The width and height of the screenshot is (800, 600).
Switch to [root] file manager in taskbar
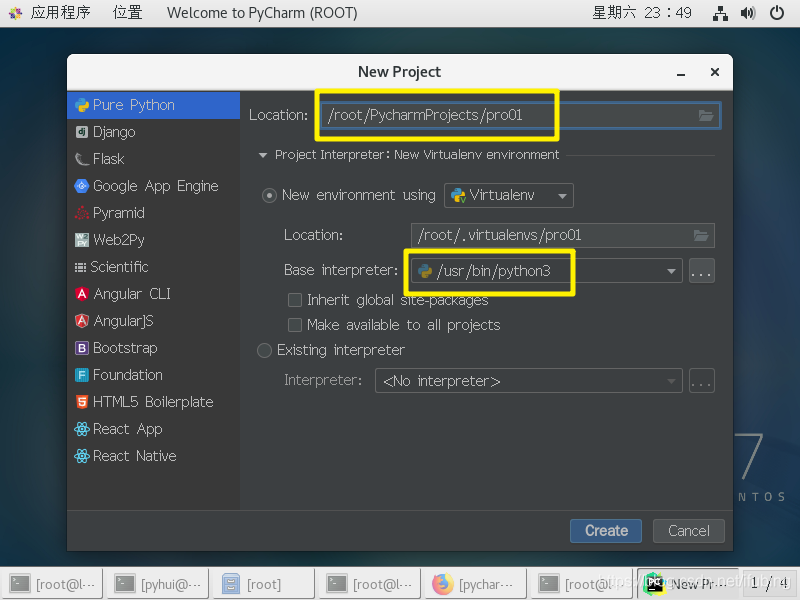265,584
